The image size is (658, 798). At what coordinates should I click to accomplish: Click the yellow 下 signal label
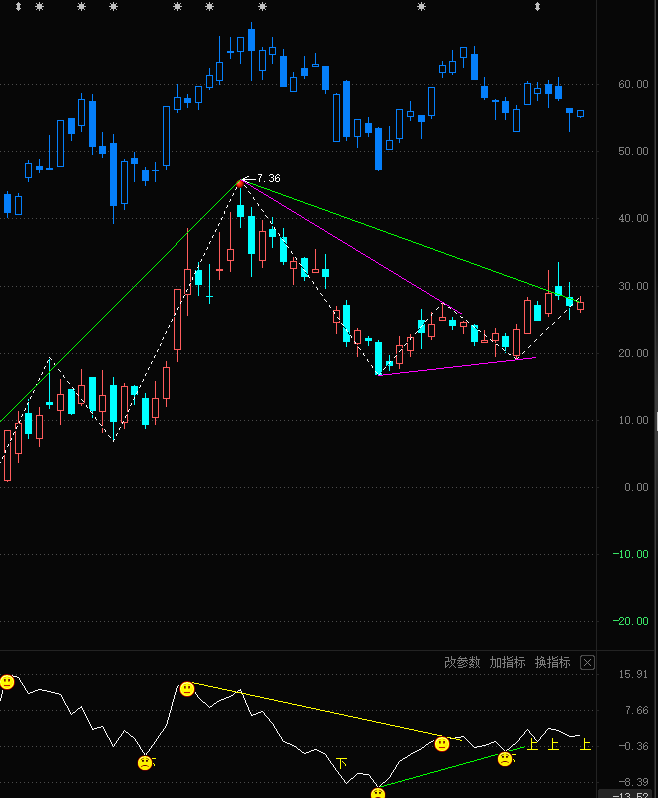[x=342, y=763]
